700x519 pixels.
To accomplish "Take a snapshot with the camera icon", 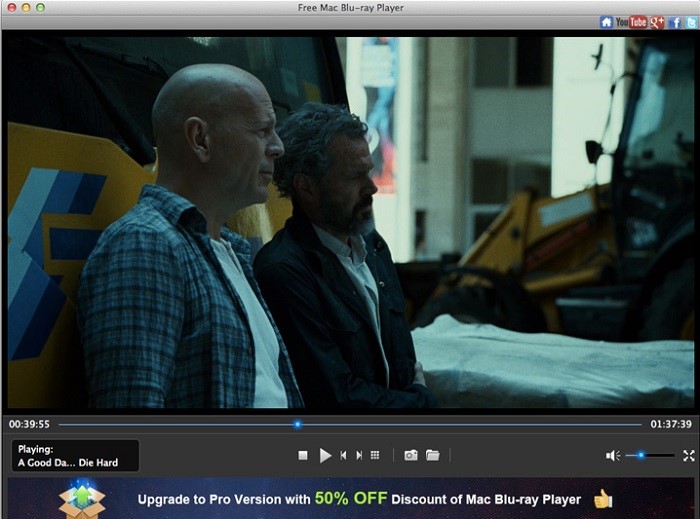I will (411, 455).
